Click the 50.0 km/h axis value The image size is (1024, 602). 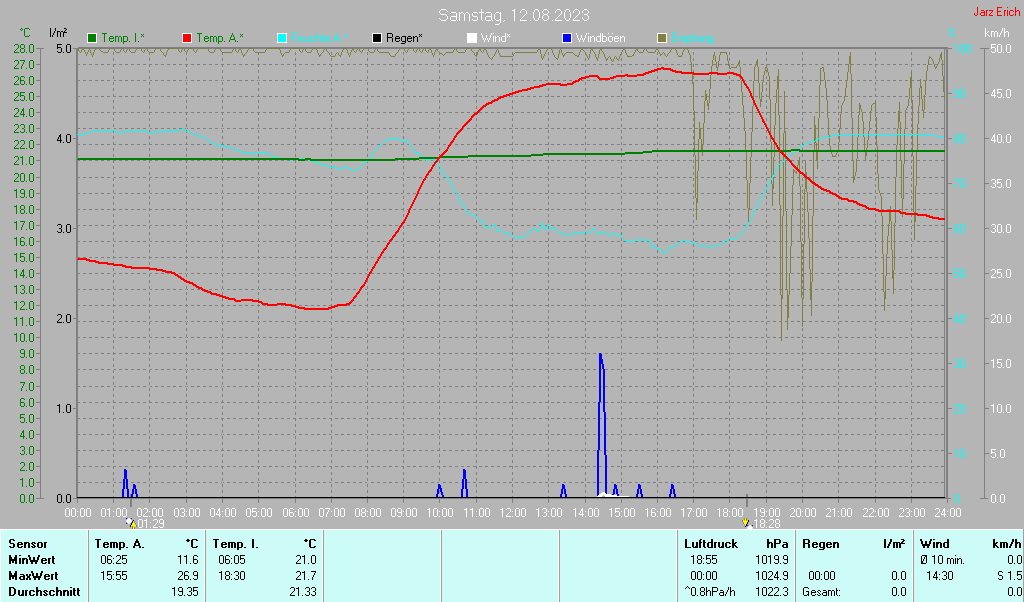click(1000, 49)
